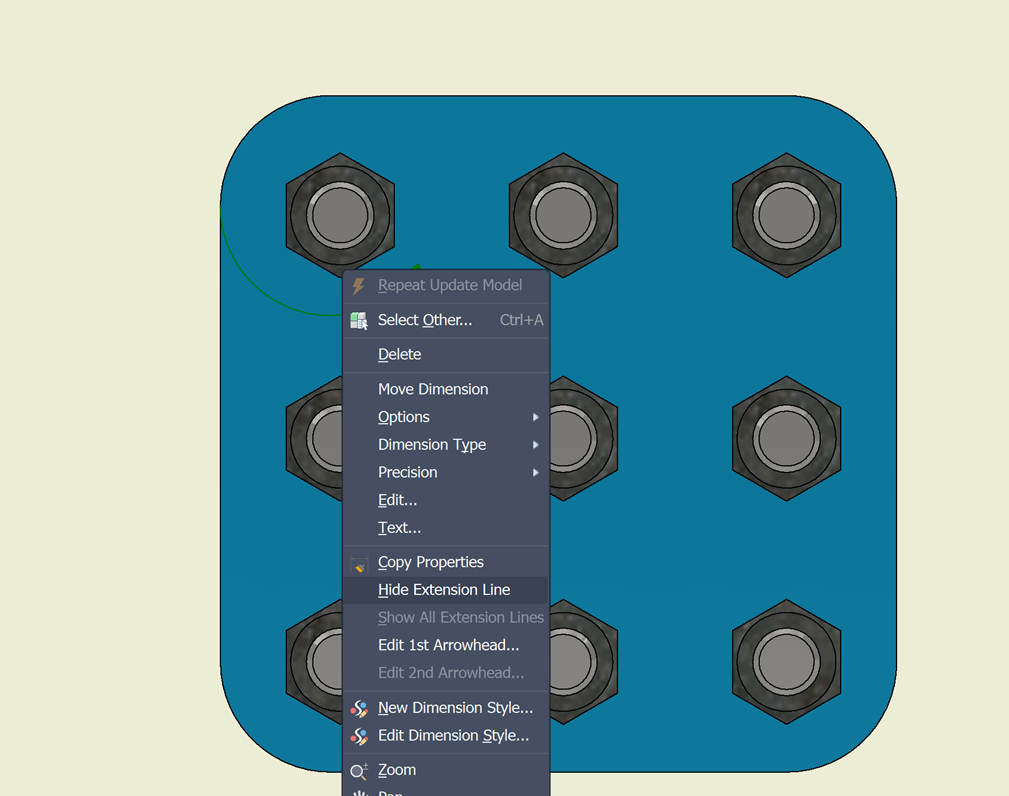Image resolution: width=1009 pixels, height=796 pixels.
Task: Choose Delete from the context menu
Action: click(447, 355)
